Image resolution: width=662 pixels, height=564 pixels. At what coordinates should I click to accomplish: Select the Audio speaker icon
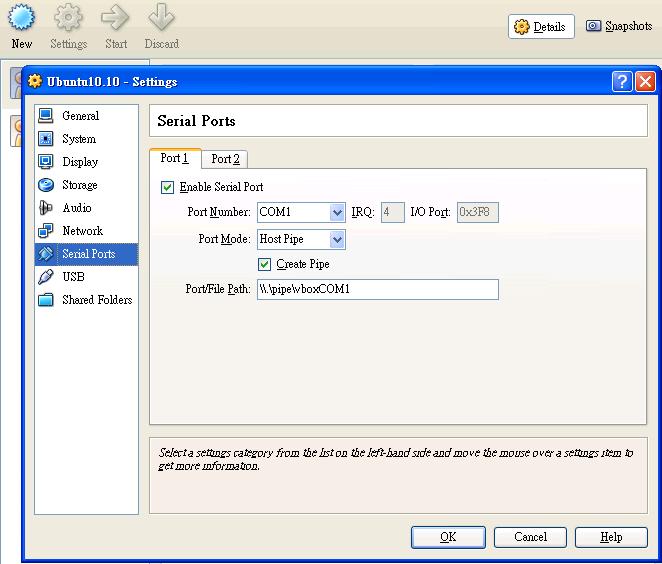(x=46, y=208)
